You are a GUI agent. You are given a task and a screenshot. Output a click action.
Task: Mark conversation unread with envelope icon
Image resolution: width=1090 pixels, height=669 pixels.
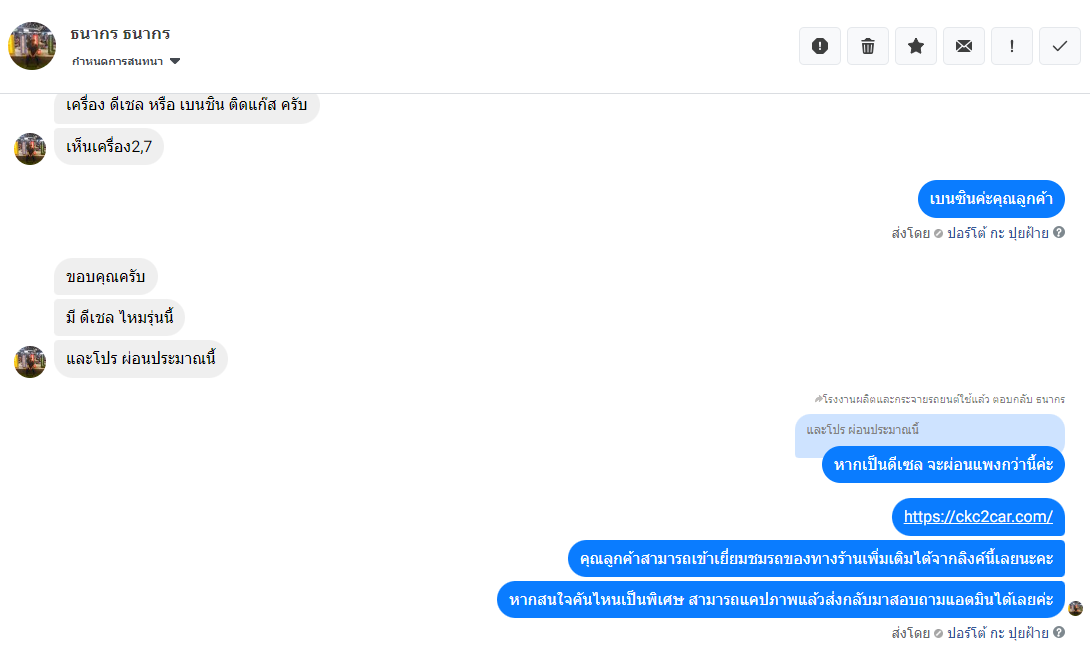[963, 46]
